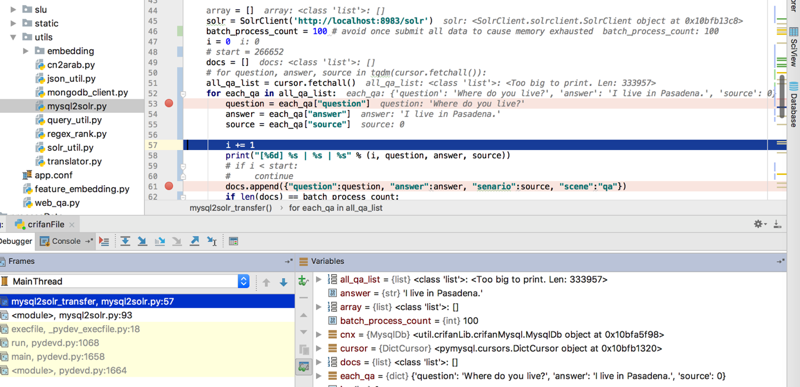
Task: Open the debug panel settings gear
Action: pos(760,224)
